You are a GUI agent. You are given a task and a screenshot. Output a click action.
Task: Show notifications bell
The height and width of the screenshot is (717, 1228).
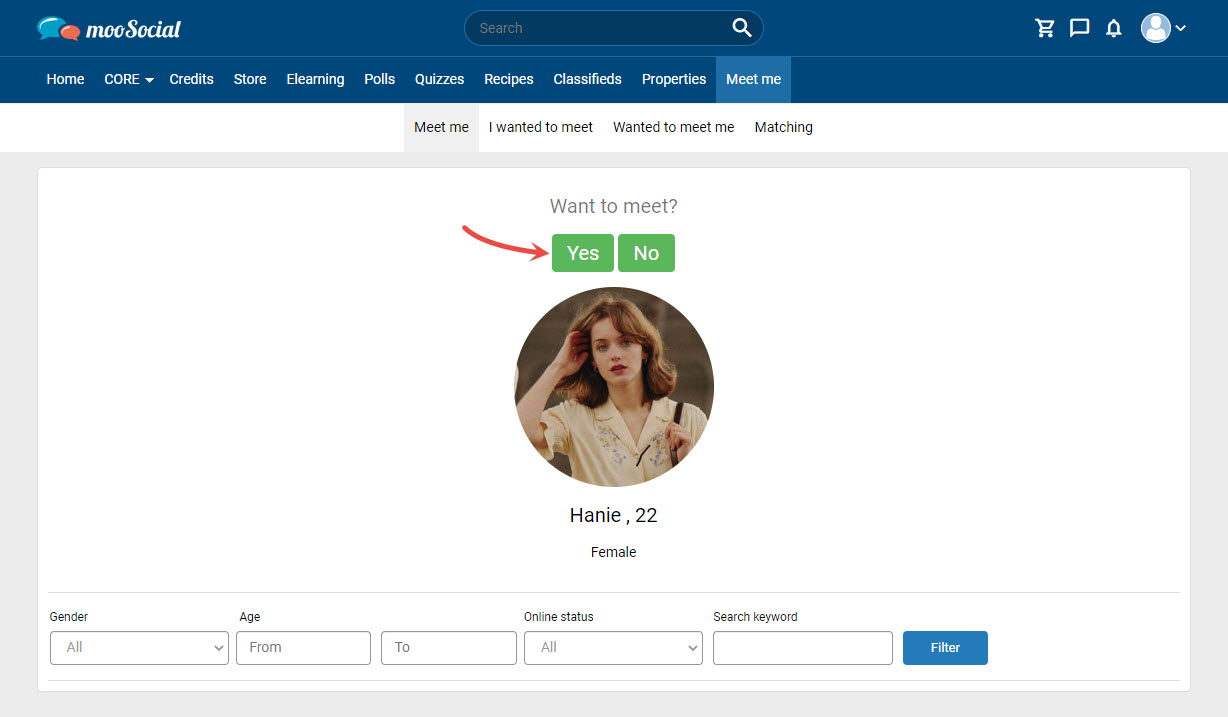click(1113, 28)
